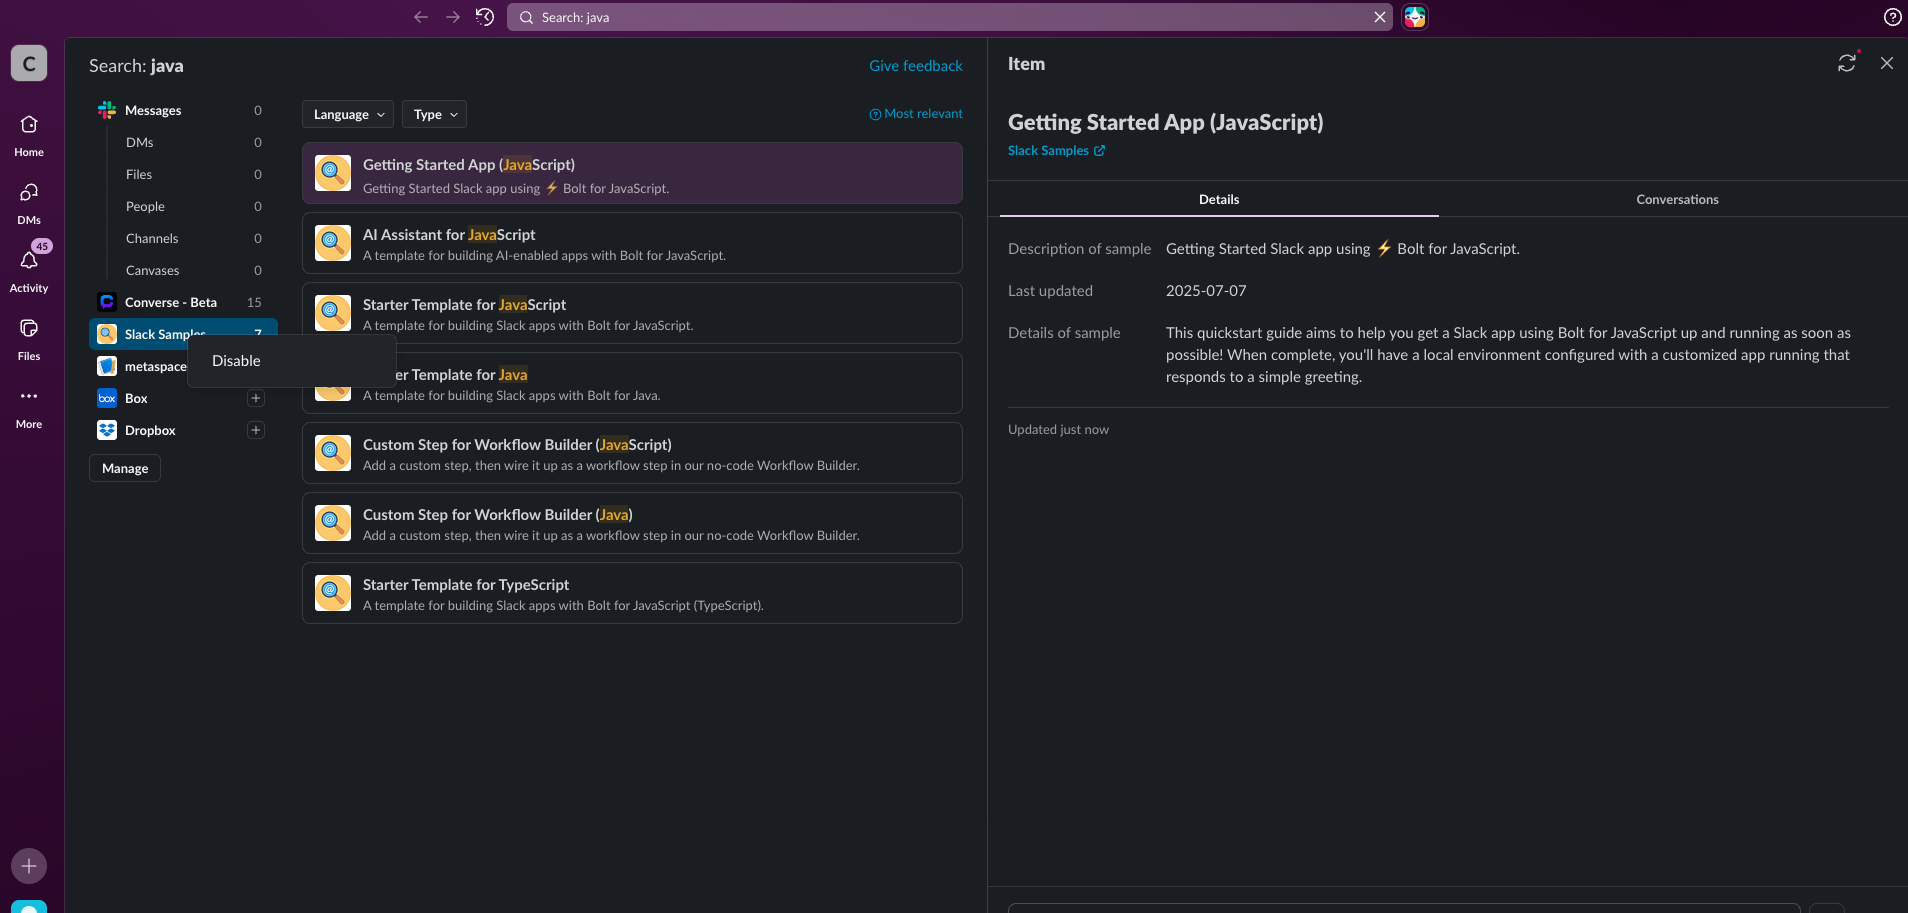Enable Dropbox search with plus button

point(256,430)
